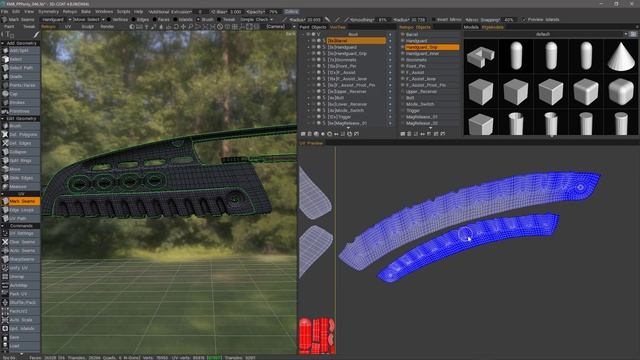The width and height of the screenshot is (640, 360).
Task: Select the Faces selection mode
Action: click(161, 19)
